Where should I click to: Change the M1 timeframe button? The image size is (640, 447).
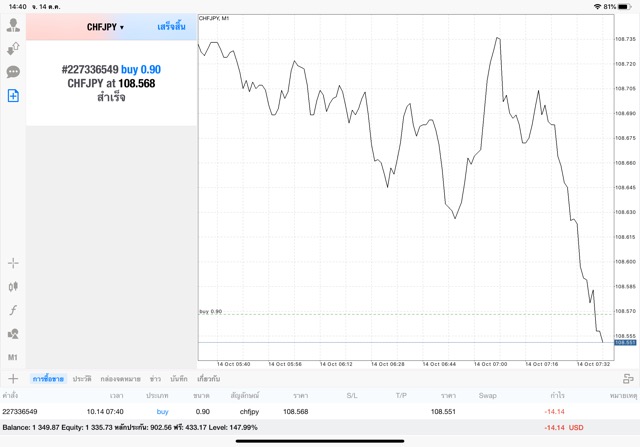[x=13, y=358]
